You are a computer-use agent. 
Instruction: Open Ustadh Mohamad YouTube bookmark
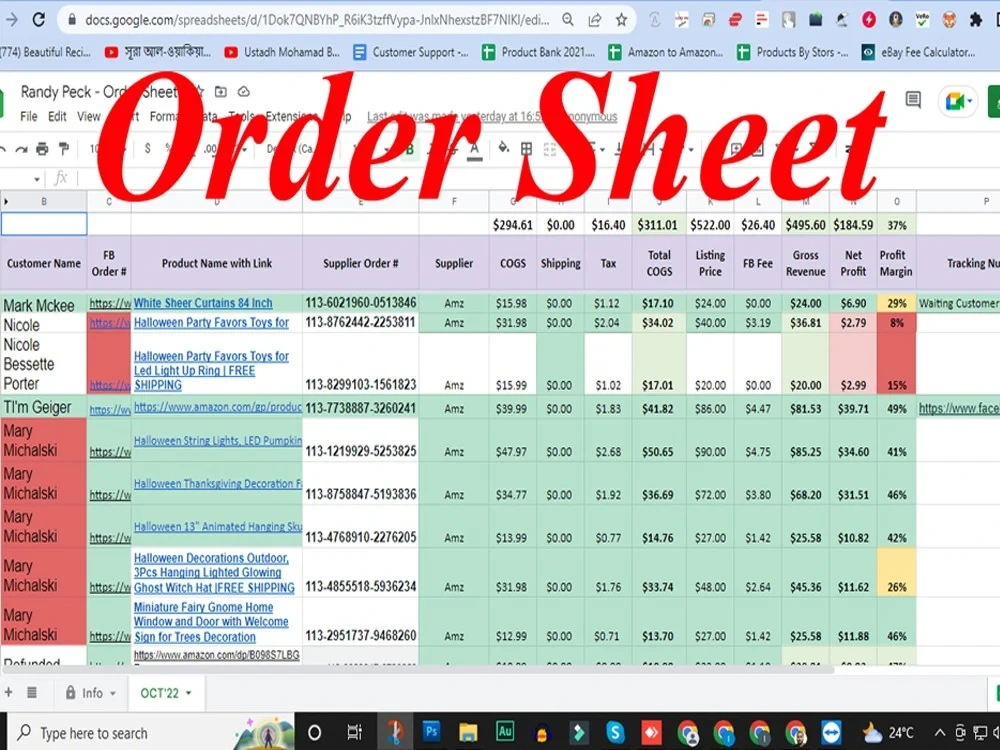click(x=282, y=52)
